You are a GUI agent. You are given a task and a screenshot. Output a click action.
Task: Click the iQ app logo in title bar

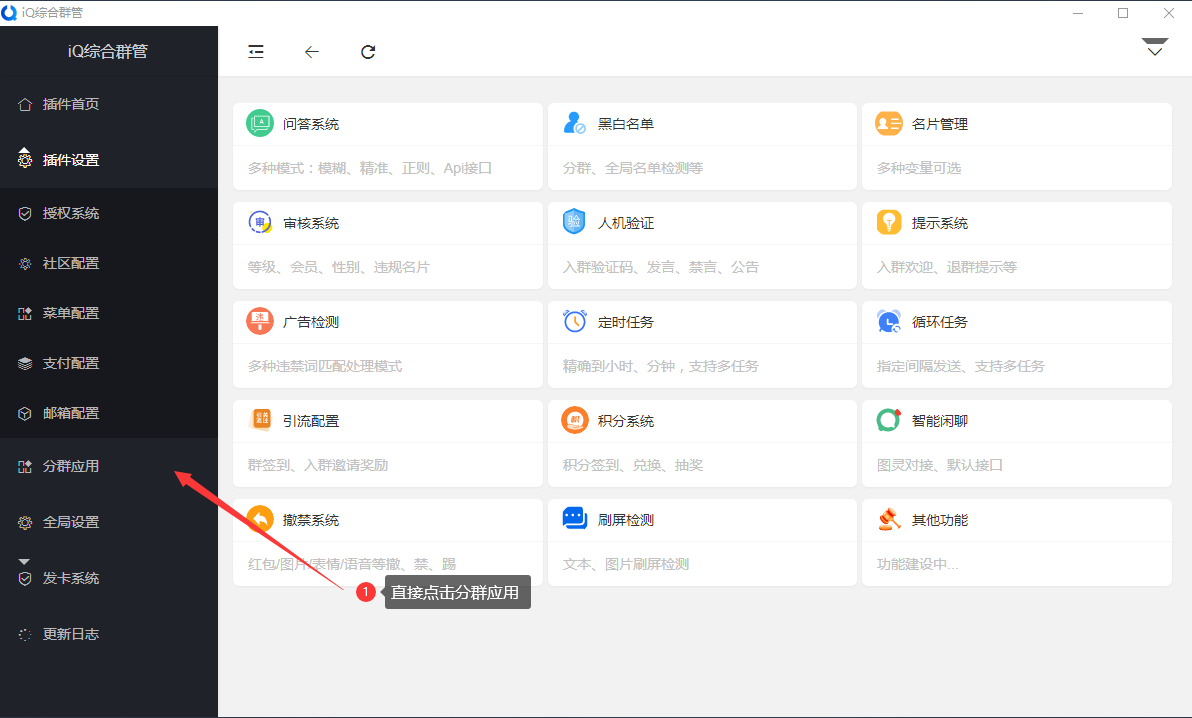[x=9, y=12]
